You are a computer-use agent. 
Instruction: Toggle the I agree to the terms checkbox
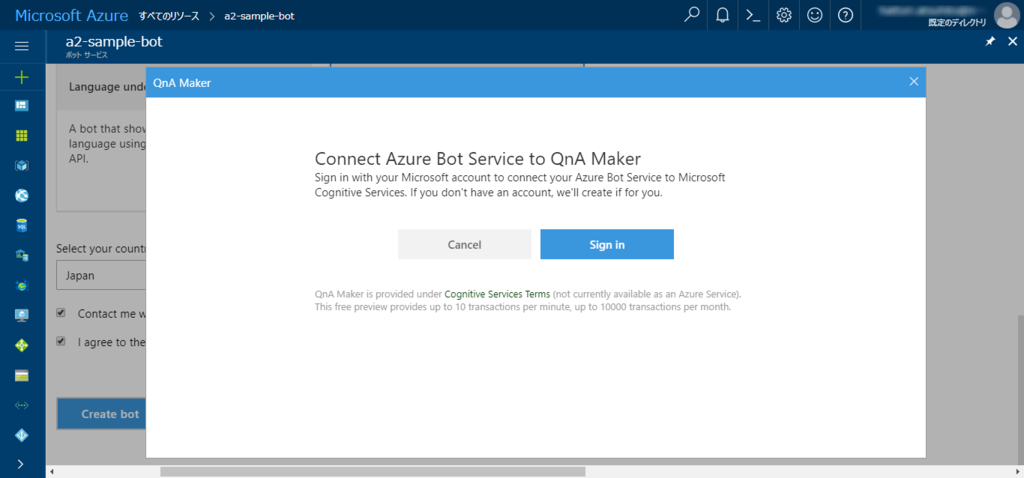point(61,341)
